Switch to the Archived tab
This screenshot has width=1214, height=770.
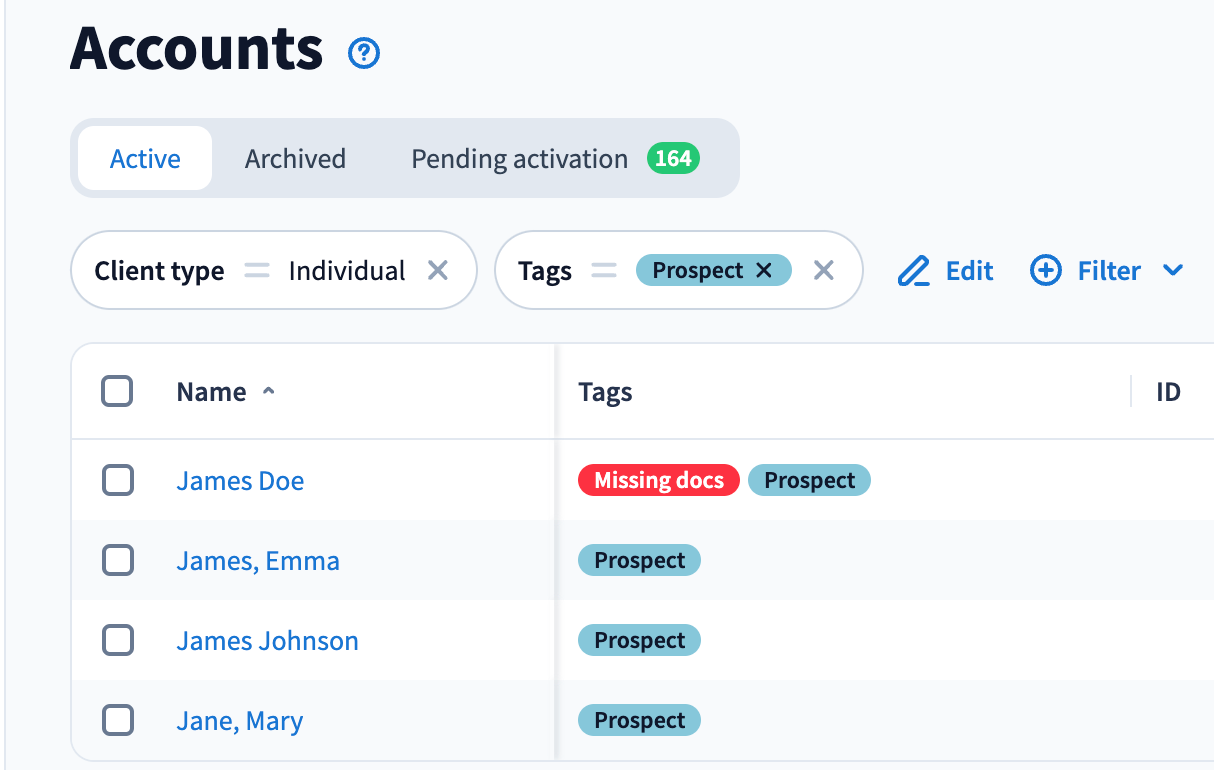[295, 159]
